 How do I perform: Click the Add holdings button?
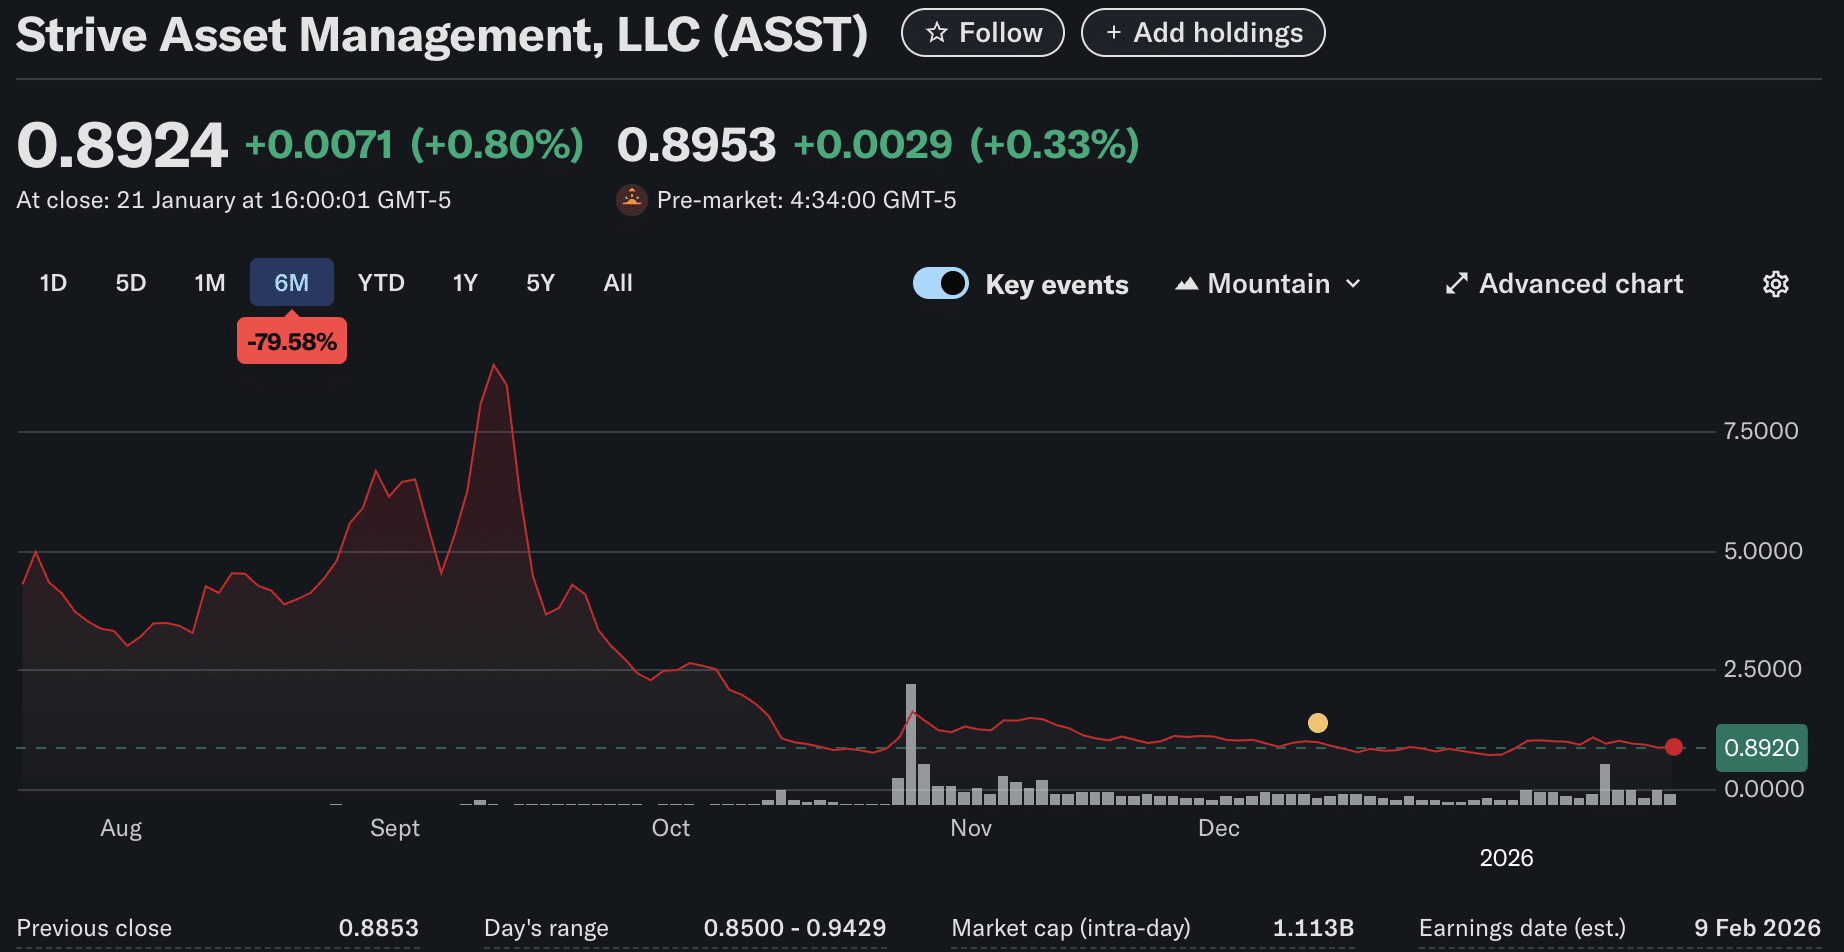point(1203,32)
